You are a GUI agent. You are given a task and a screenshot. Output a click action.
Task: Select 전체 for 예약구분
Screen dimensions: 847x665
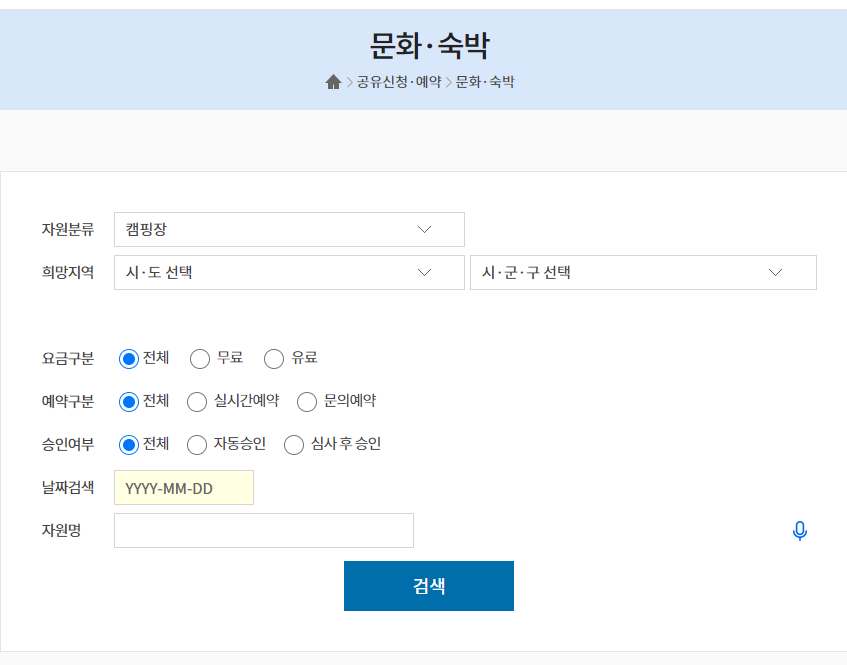pos(129,402)
